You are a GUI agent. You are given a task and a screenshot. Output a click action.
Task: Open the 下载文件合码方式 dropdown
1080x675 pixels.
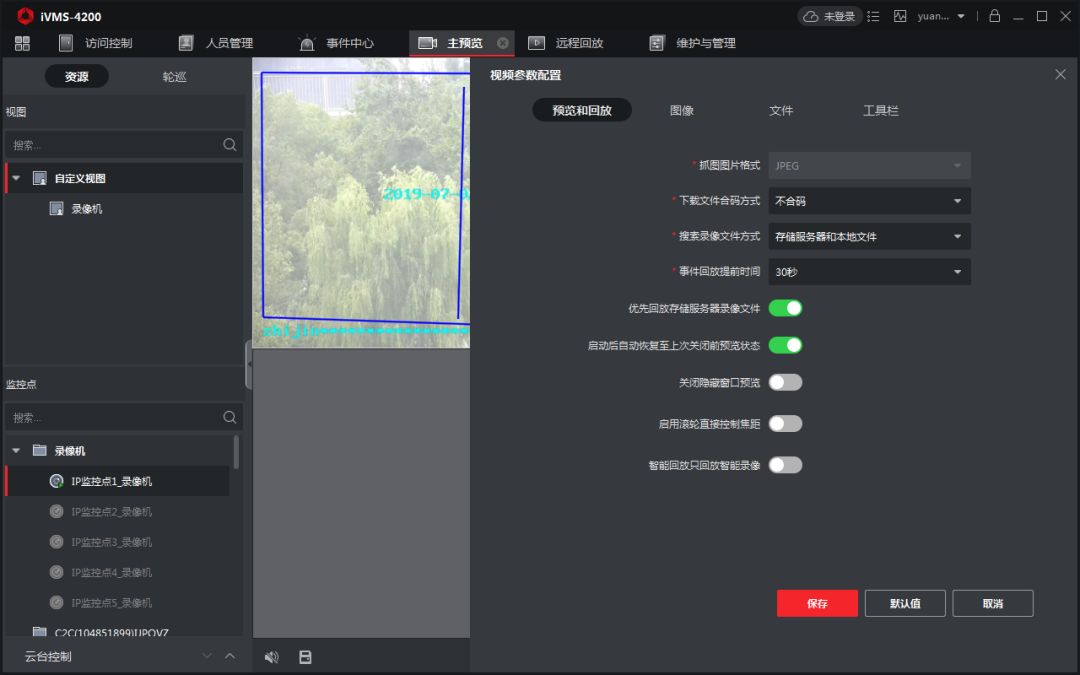point(869,200)
